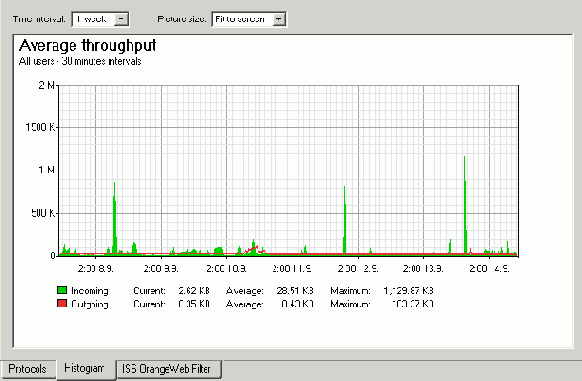Click the Incoming average value 28.51 KB
The width and height of the screenshot is (582, 381).
295,290
